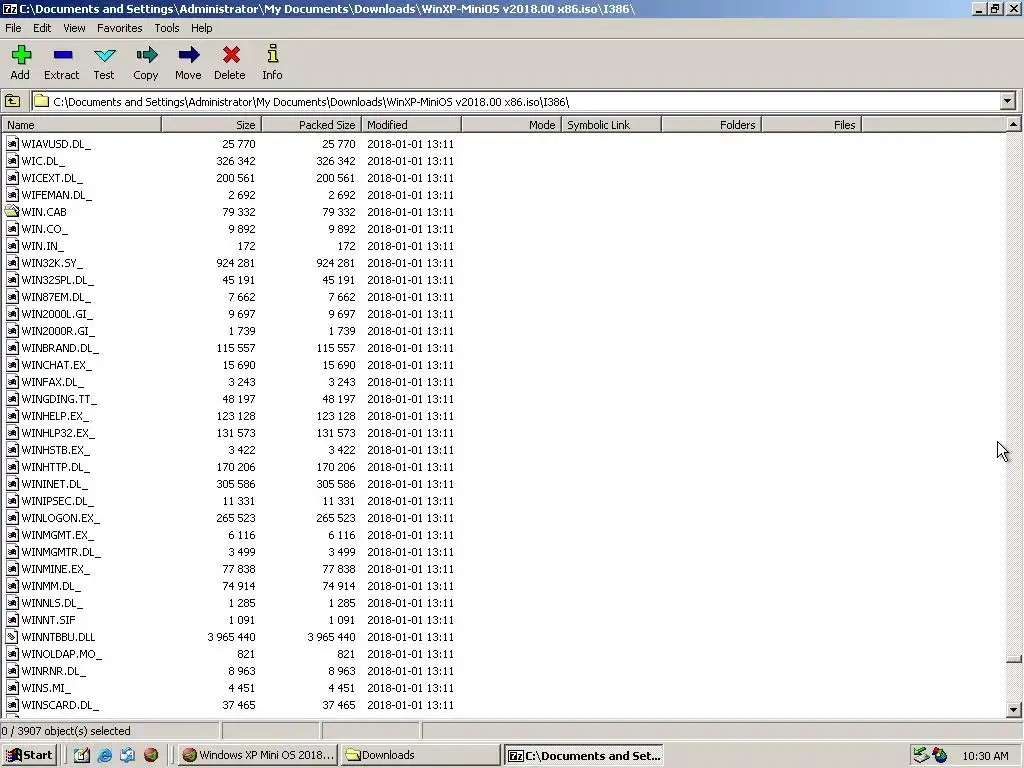This screenshot has height=768, width=1024.
Task: Click the vertical scrollbar thumb
Action: [1014, 659]
